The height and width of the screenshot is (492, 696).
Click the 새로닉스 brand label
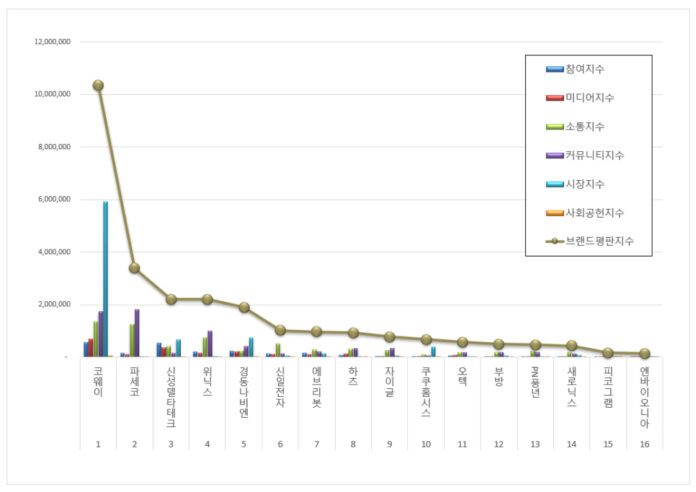click(x=572, y=387)
